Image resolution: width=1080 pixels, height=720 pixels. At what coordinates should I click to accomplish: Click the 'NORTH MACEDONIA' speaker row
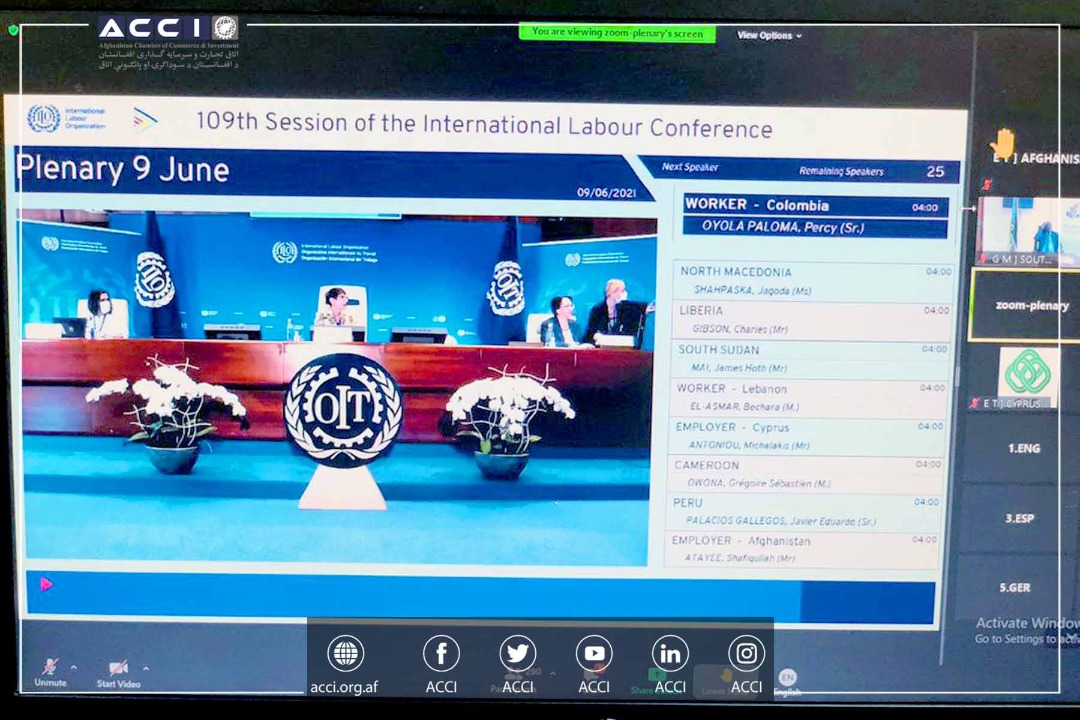click(814, 280)
